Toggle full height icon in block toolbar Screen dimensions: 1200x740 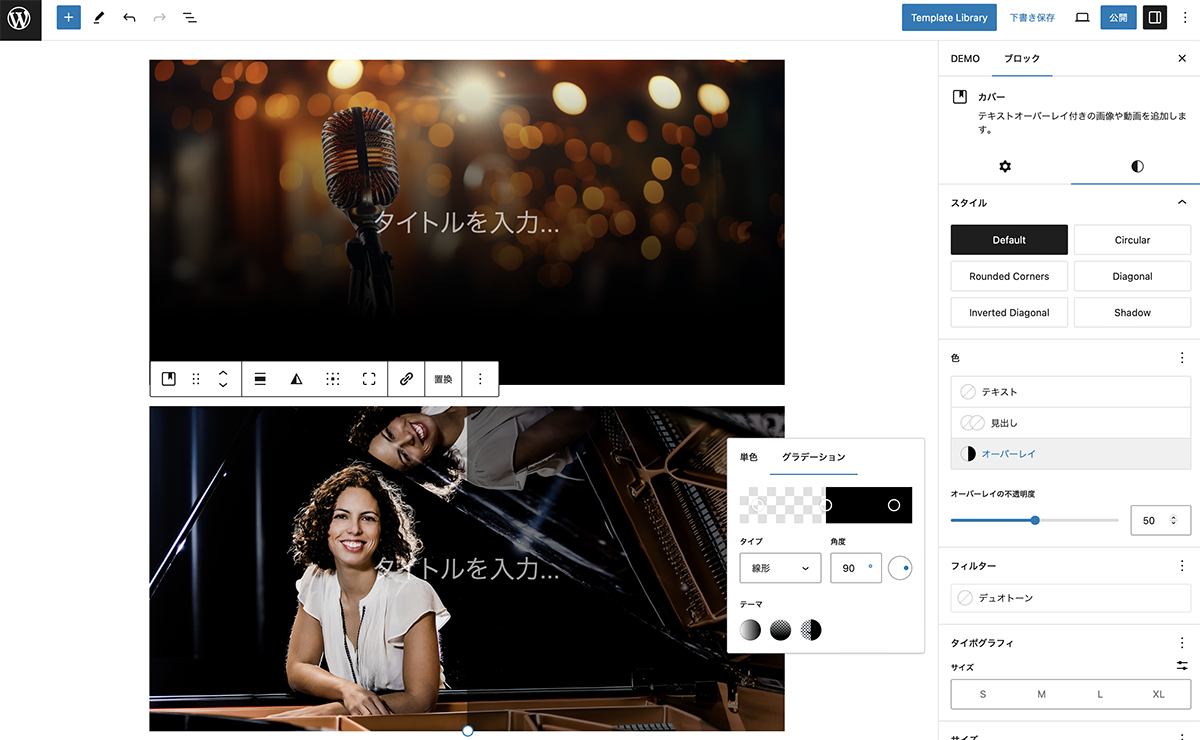369,379
